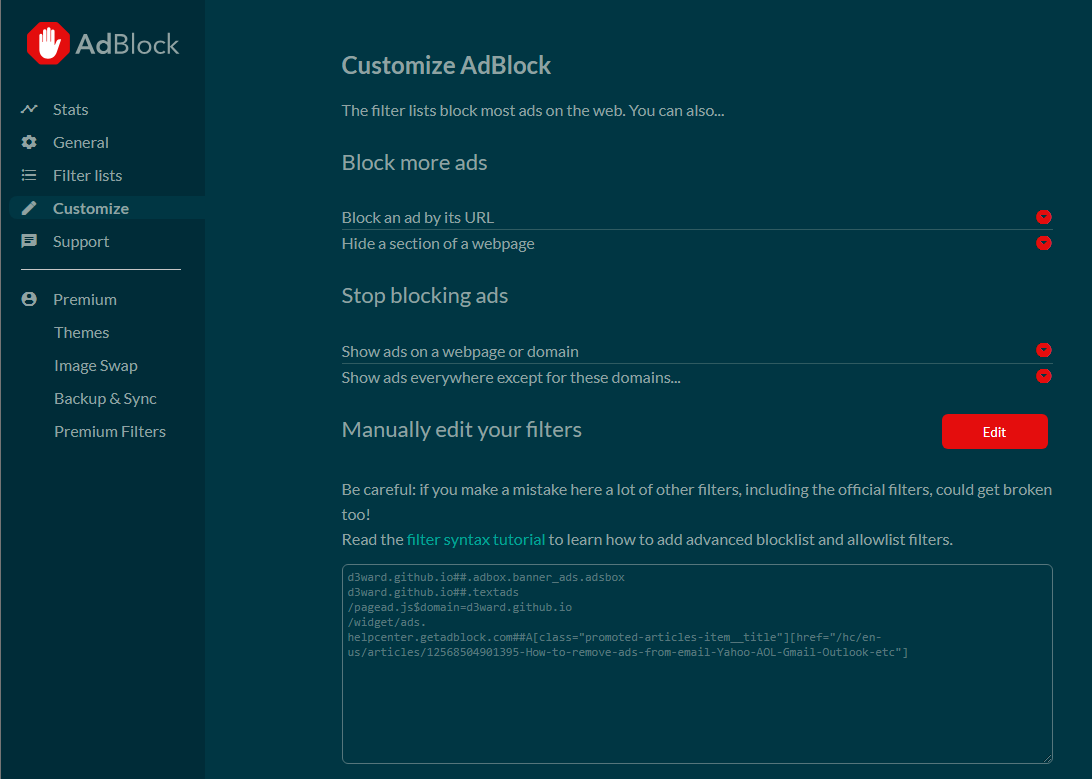Click the Support chat bubble icon
This screenshot has width=1092, height=779.
pos(29,242)
